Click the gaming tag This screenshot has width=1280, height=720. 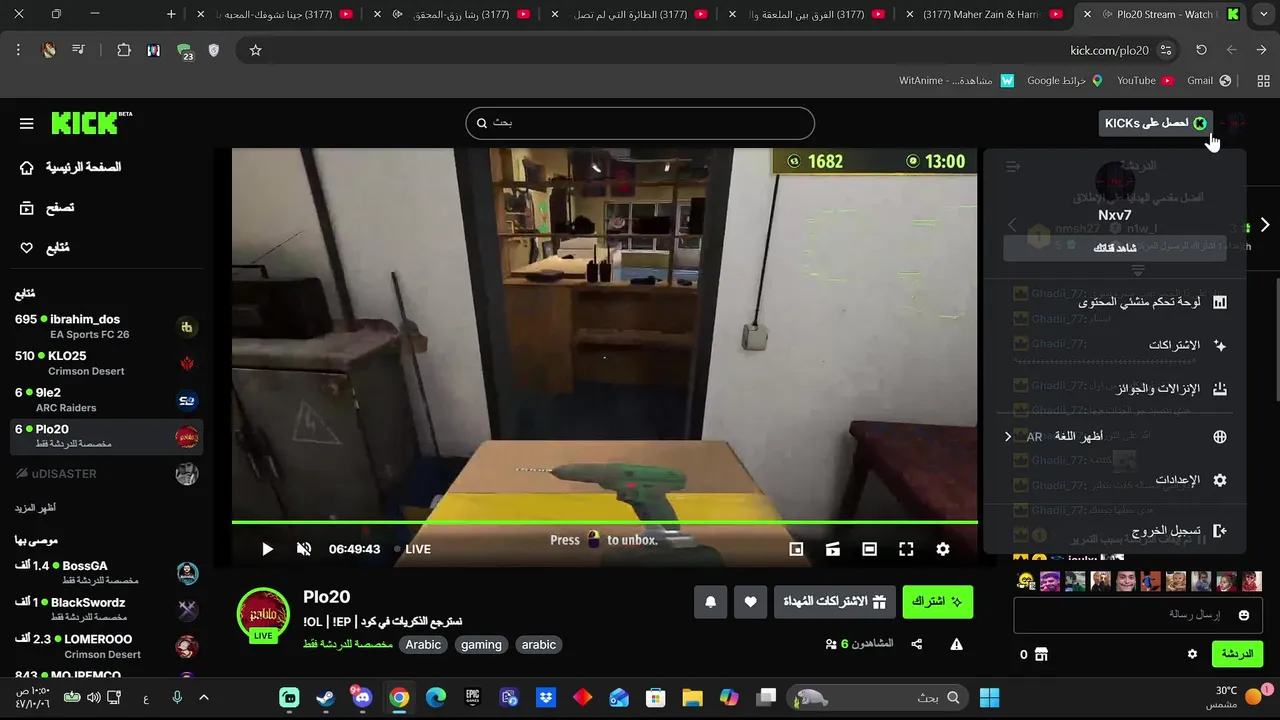pyautogui.click(x=481, y=645)
